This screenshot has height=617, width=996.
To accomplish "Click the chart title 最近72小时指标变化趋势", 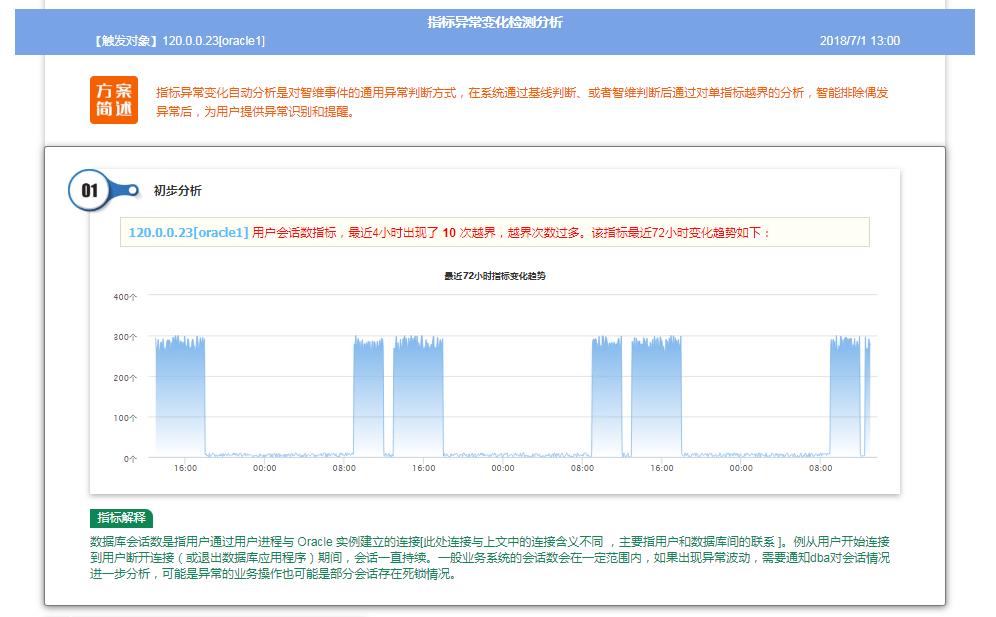I will 495,275.
